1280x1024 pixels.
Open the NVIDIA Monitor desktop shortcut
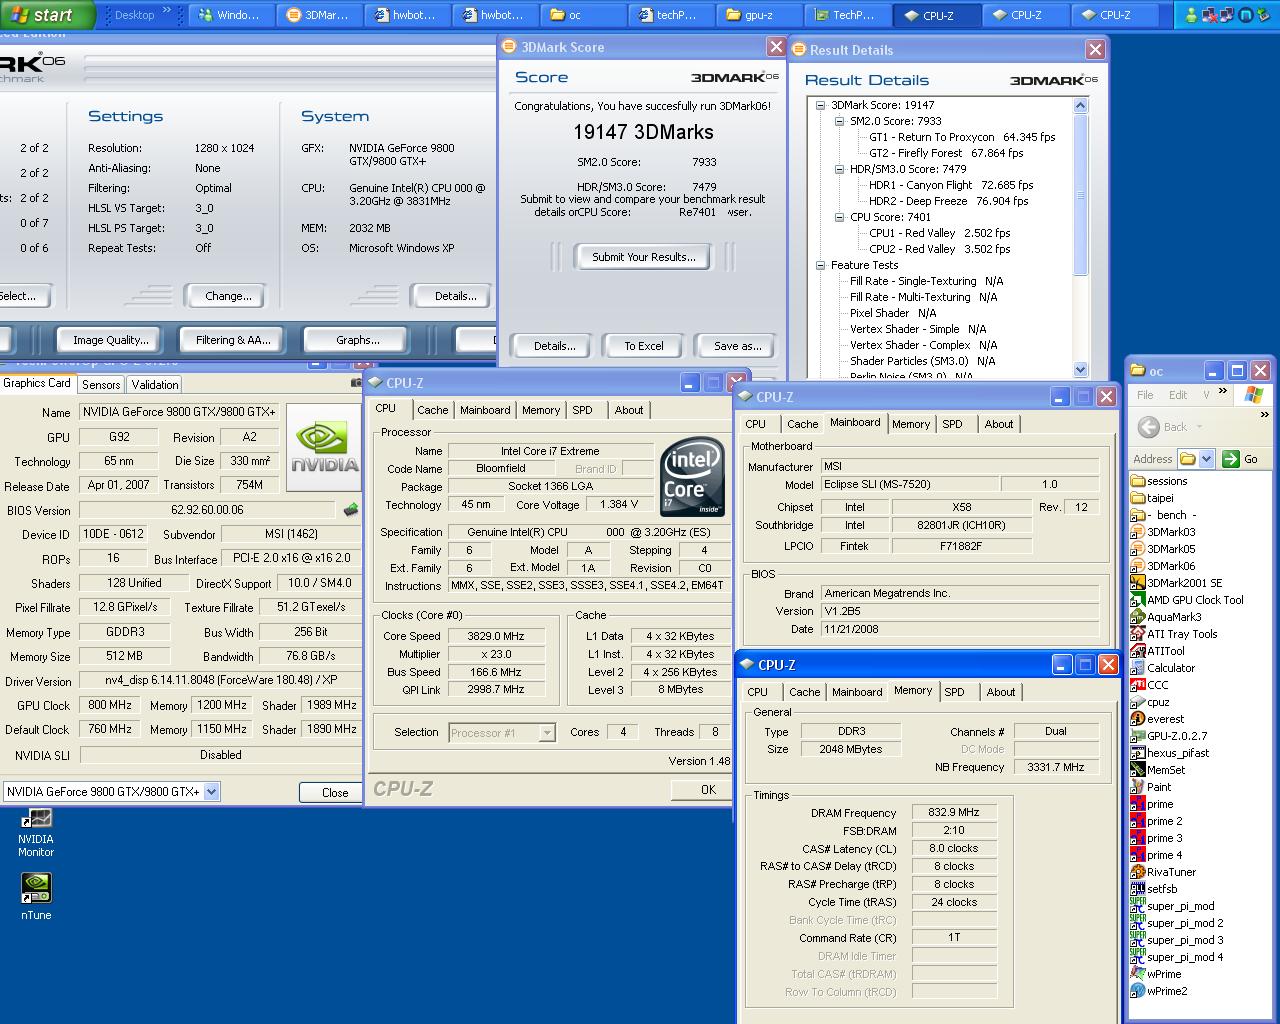(36, 832)
